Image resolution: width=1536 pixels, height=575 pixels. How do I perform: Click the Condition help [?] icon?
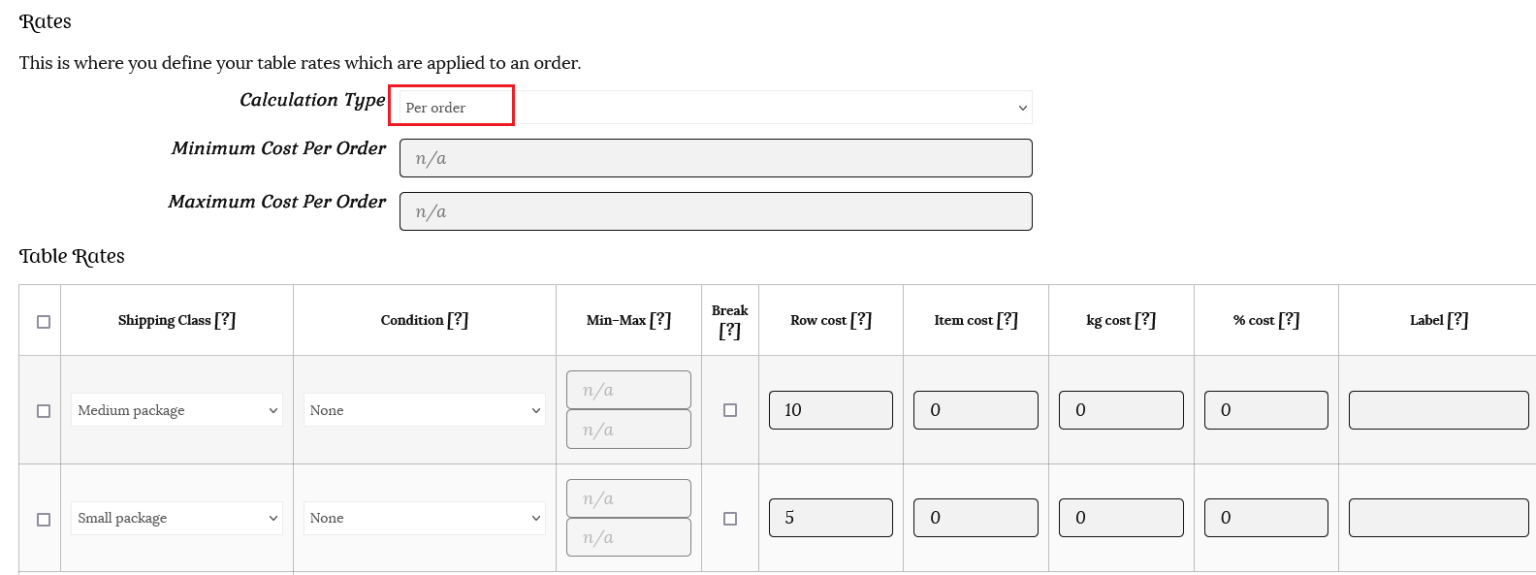(457, 321)
